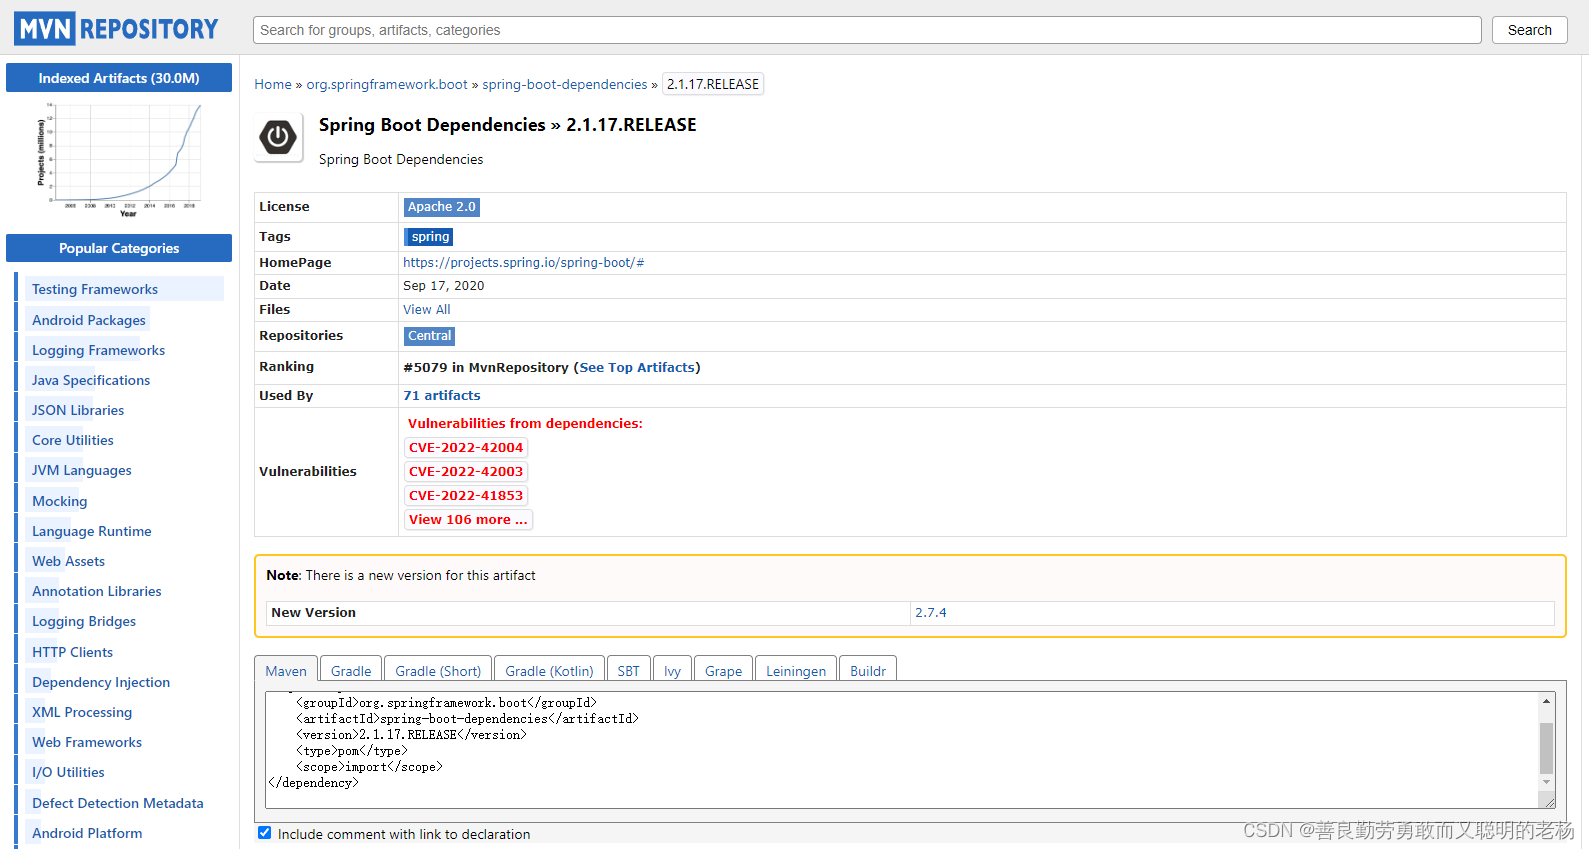Open Web Frameworks category

pos(87,742)
